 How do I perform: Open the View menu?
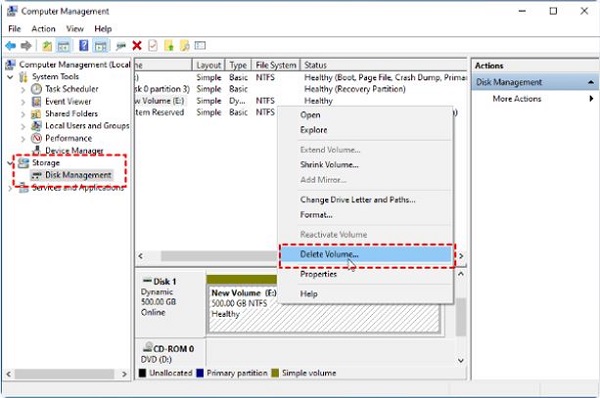tap(75, 29)
